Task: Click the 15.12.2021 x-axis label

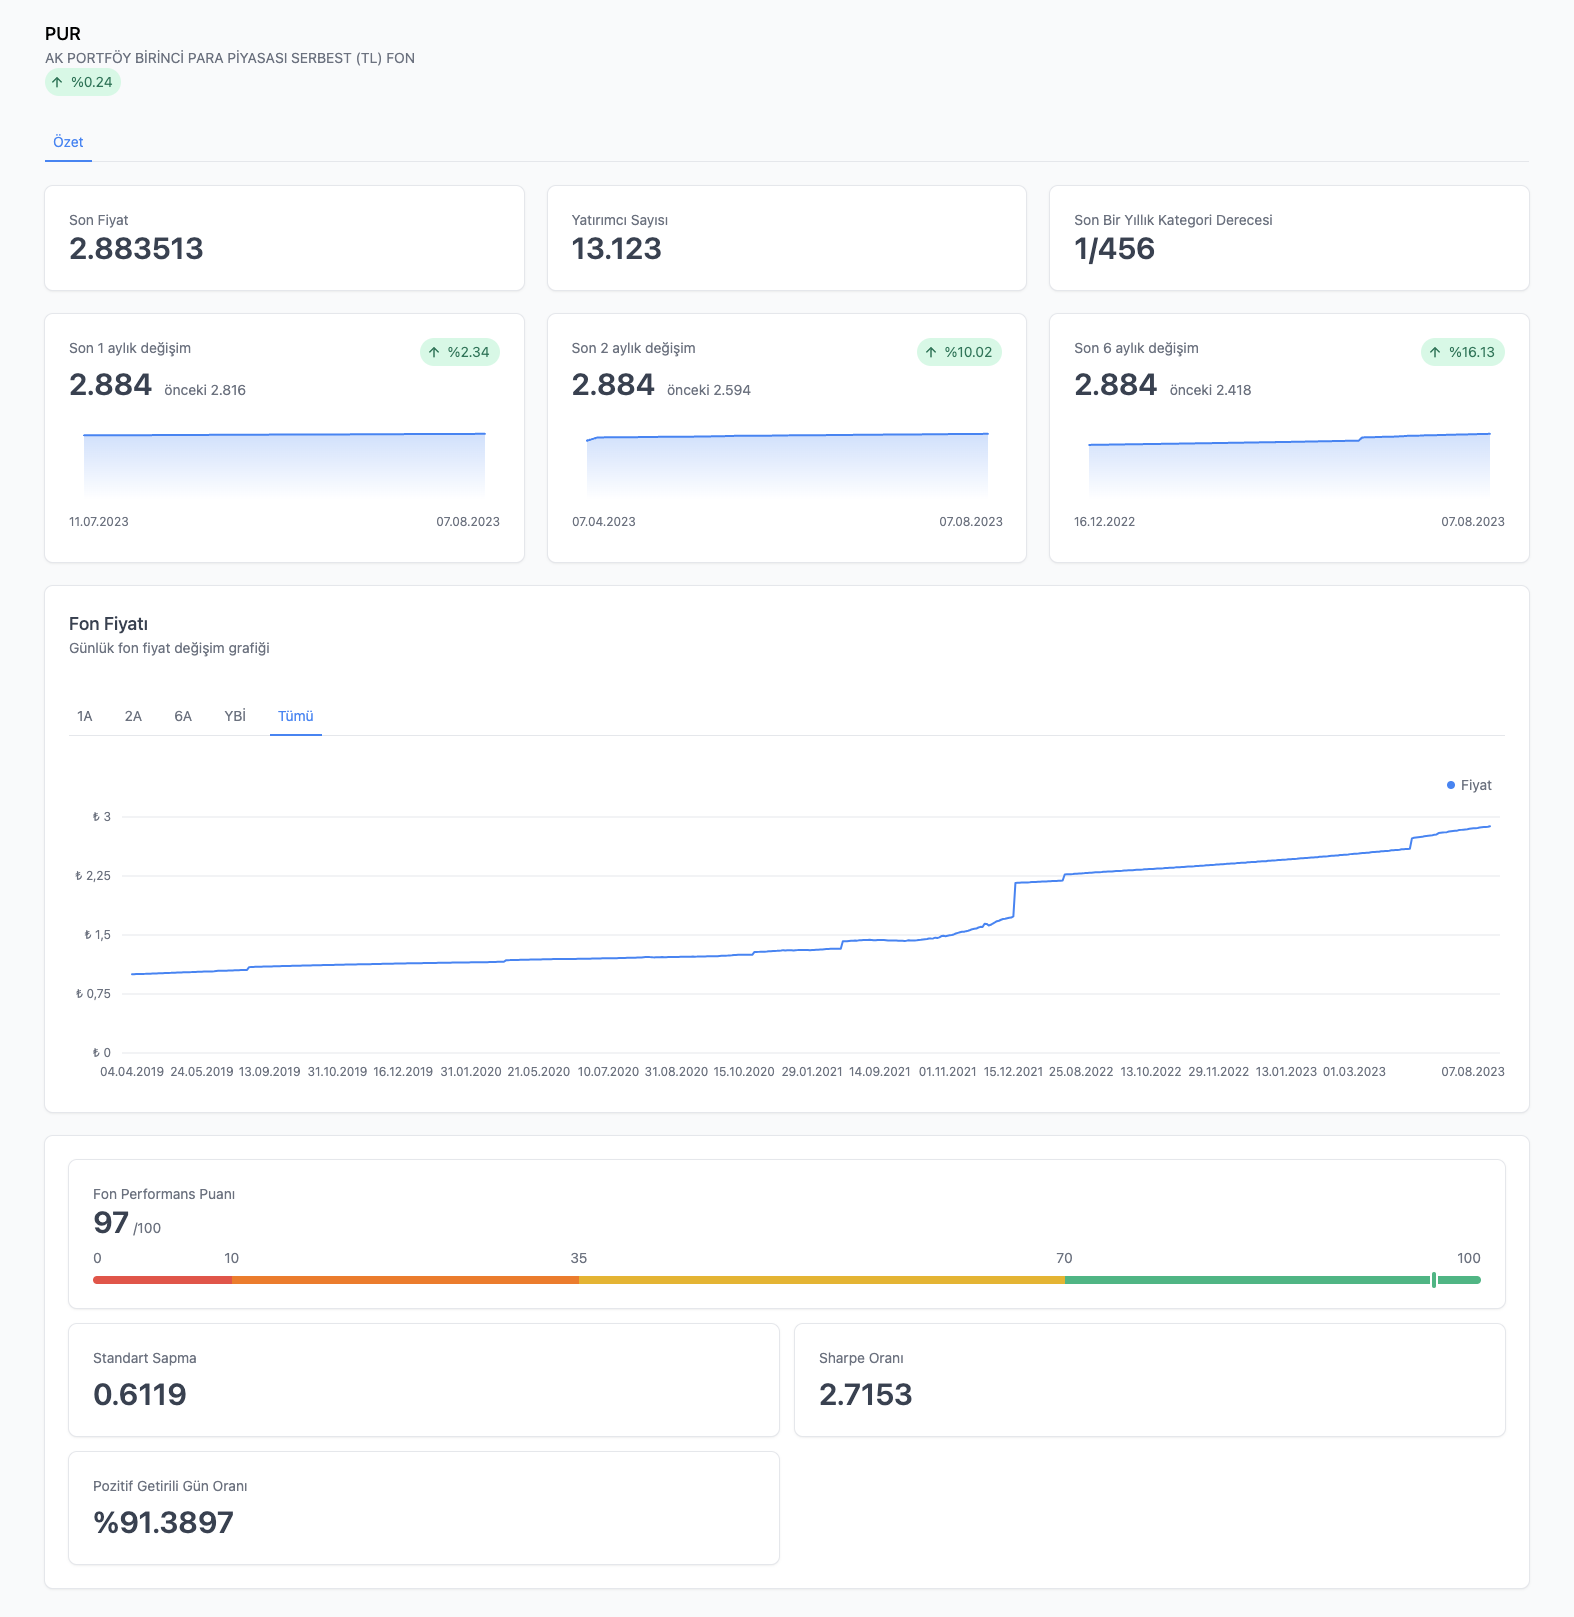Action: (x=1013, y=1072)
